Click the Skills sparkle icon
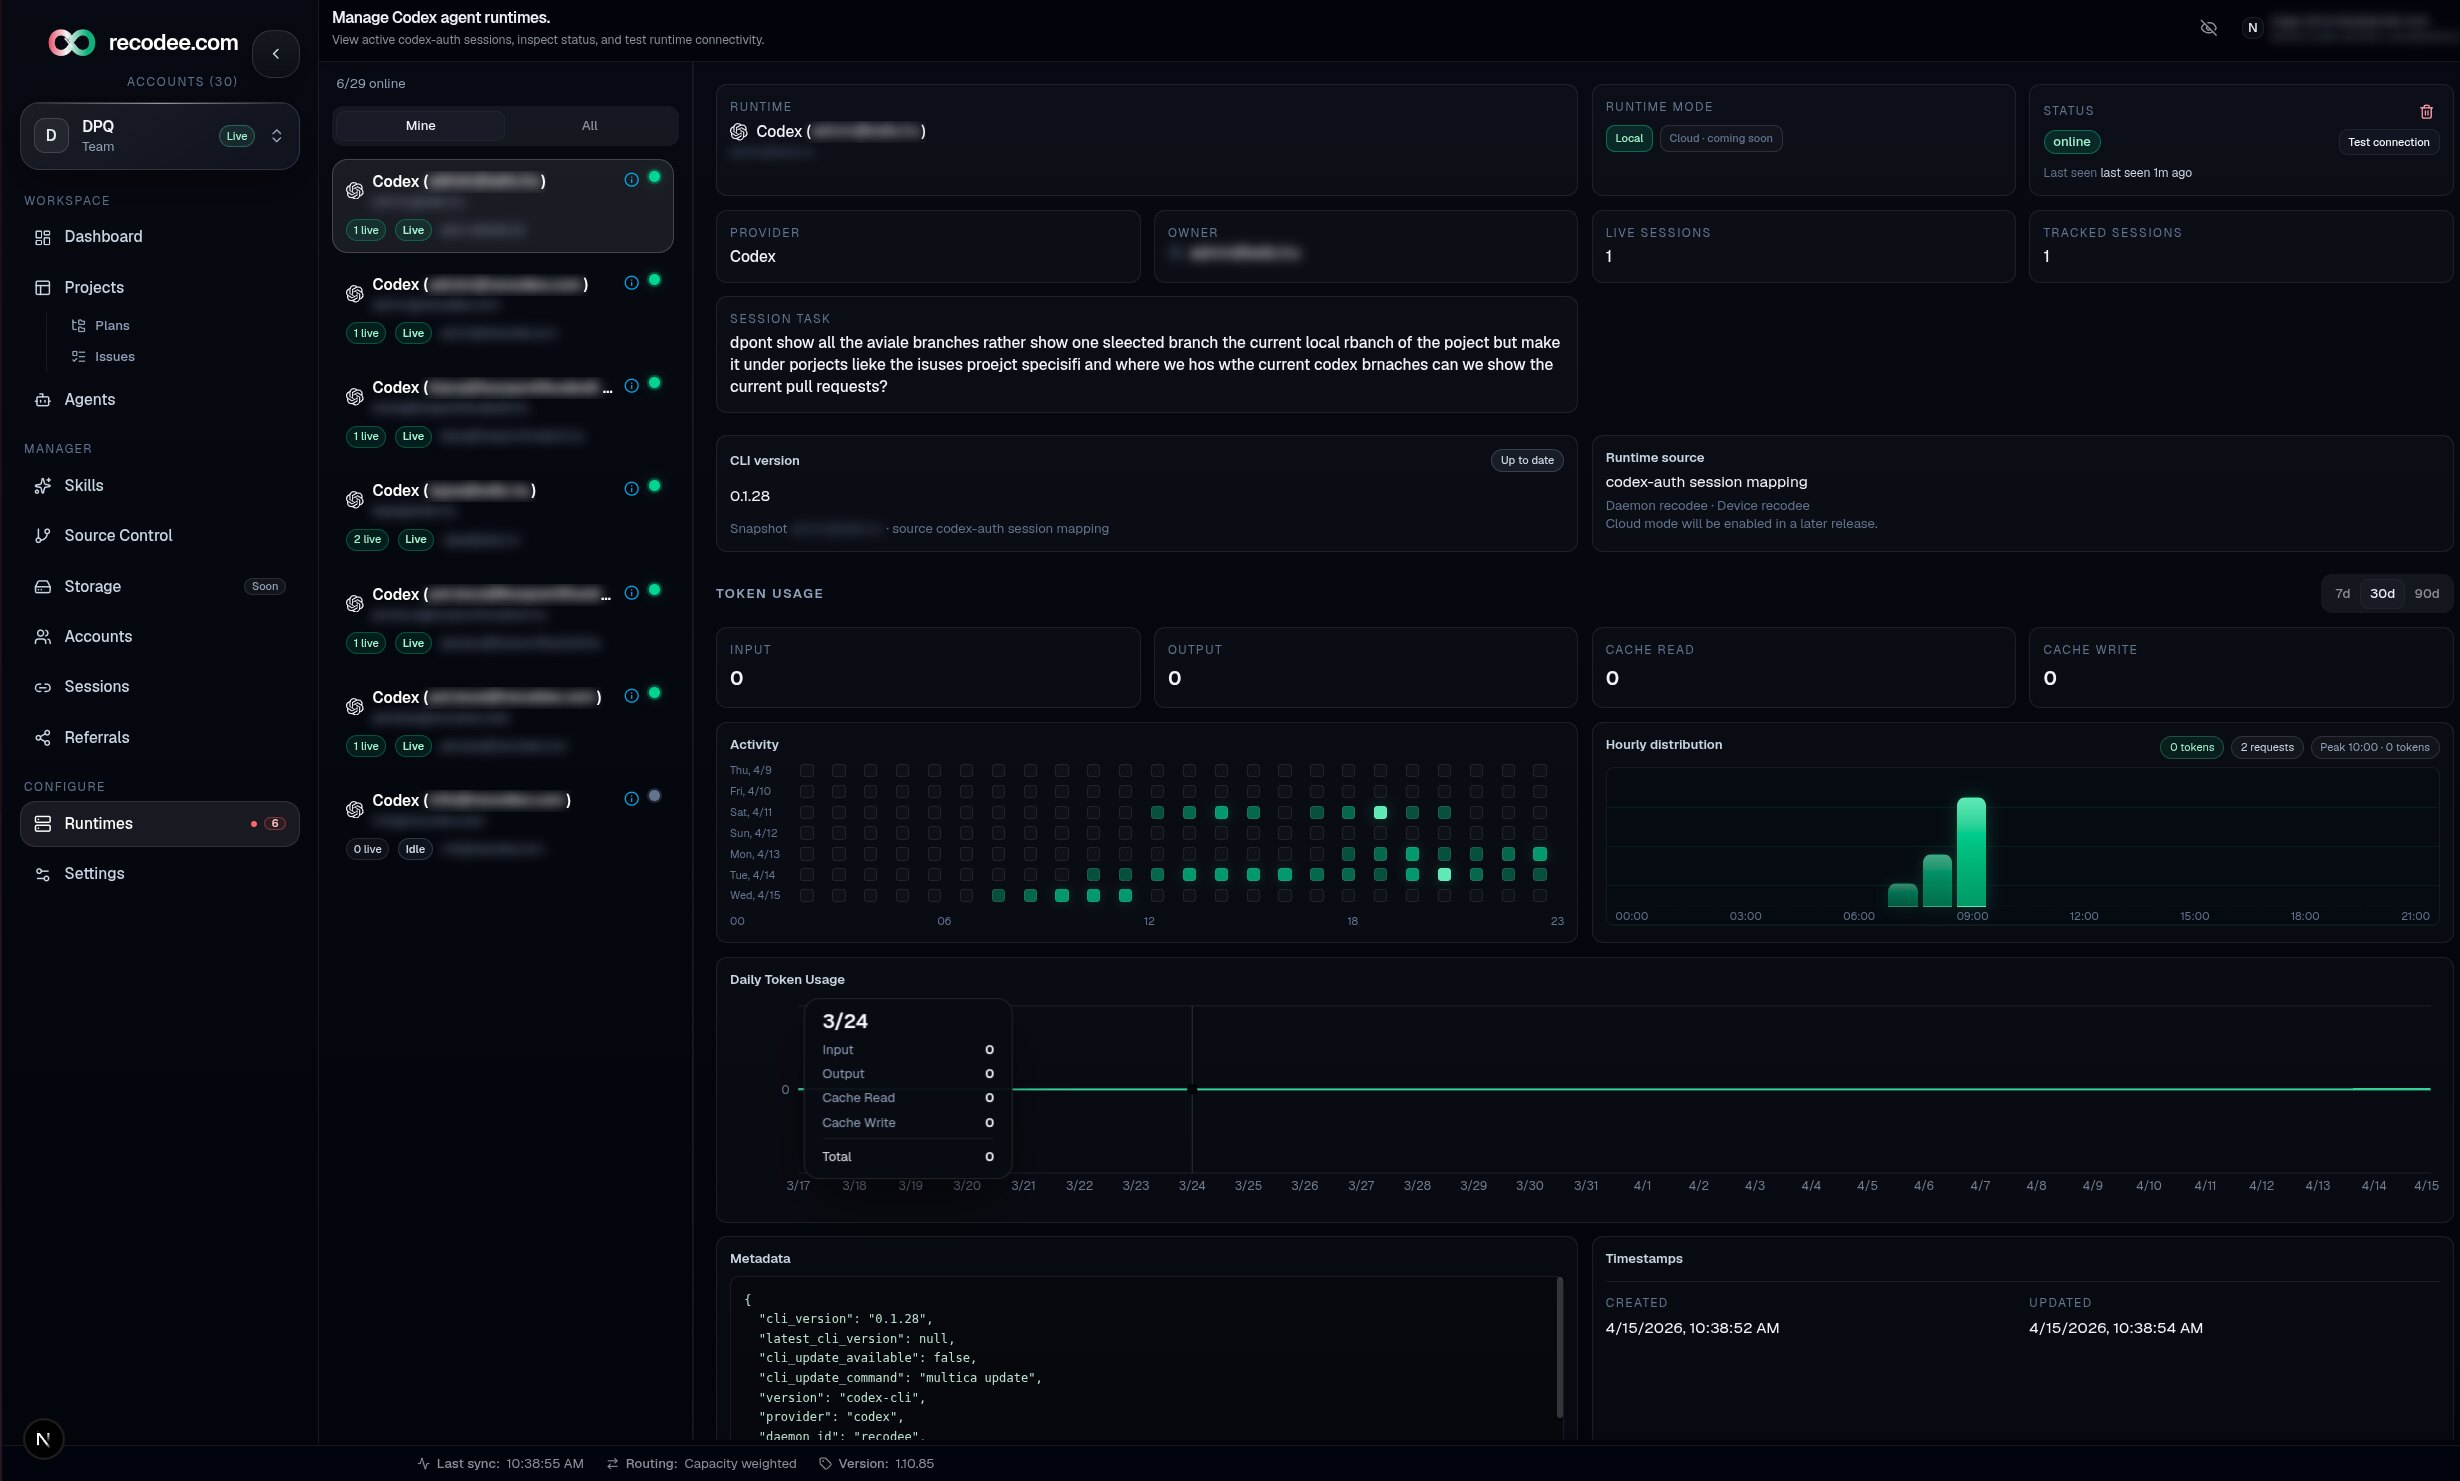The height and width of the screenshot is (1481, 2460). 43,486
